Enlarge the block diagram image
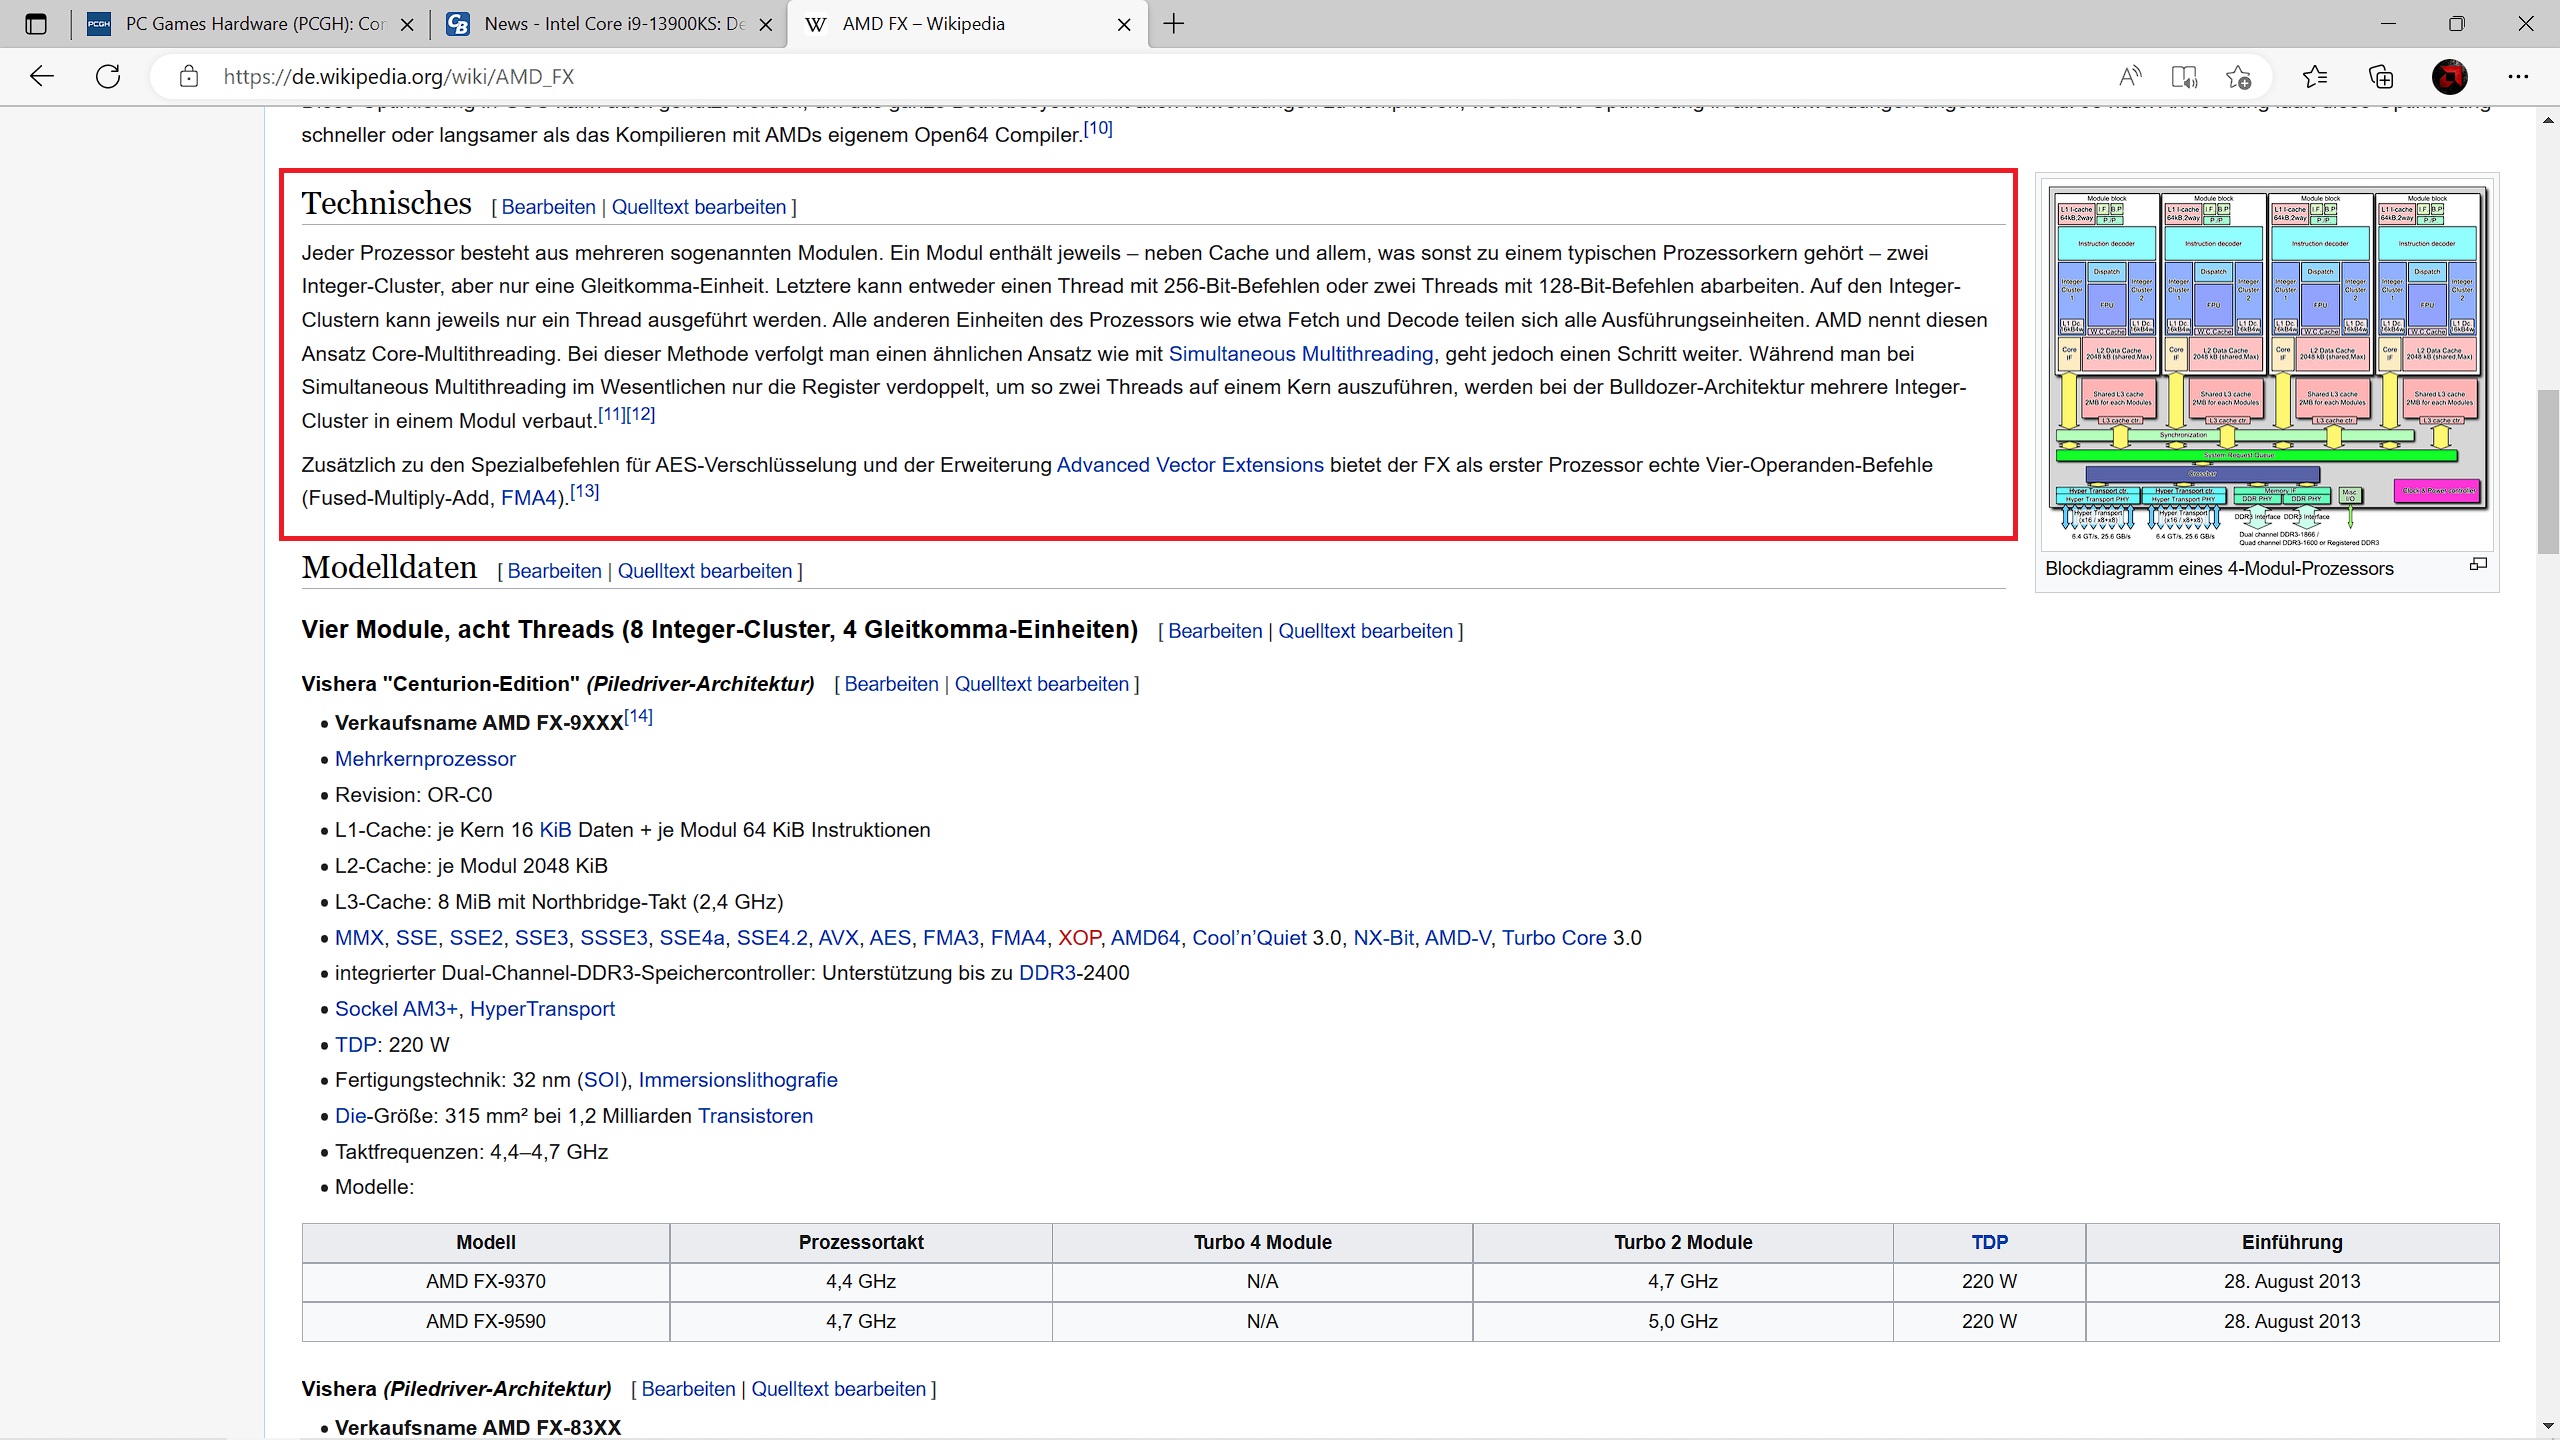 2478,565
